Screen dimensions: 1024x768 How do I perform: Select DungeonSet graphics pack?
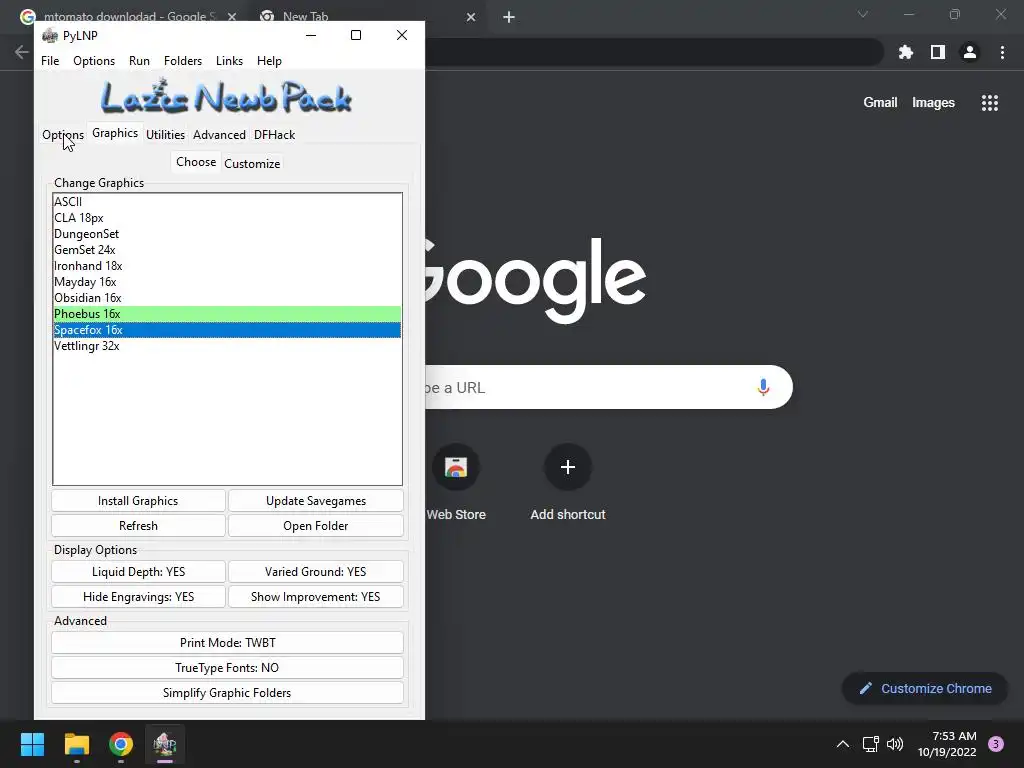click(x=227, y=234)
